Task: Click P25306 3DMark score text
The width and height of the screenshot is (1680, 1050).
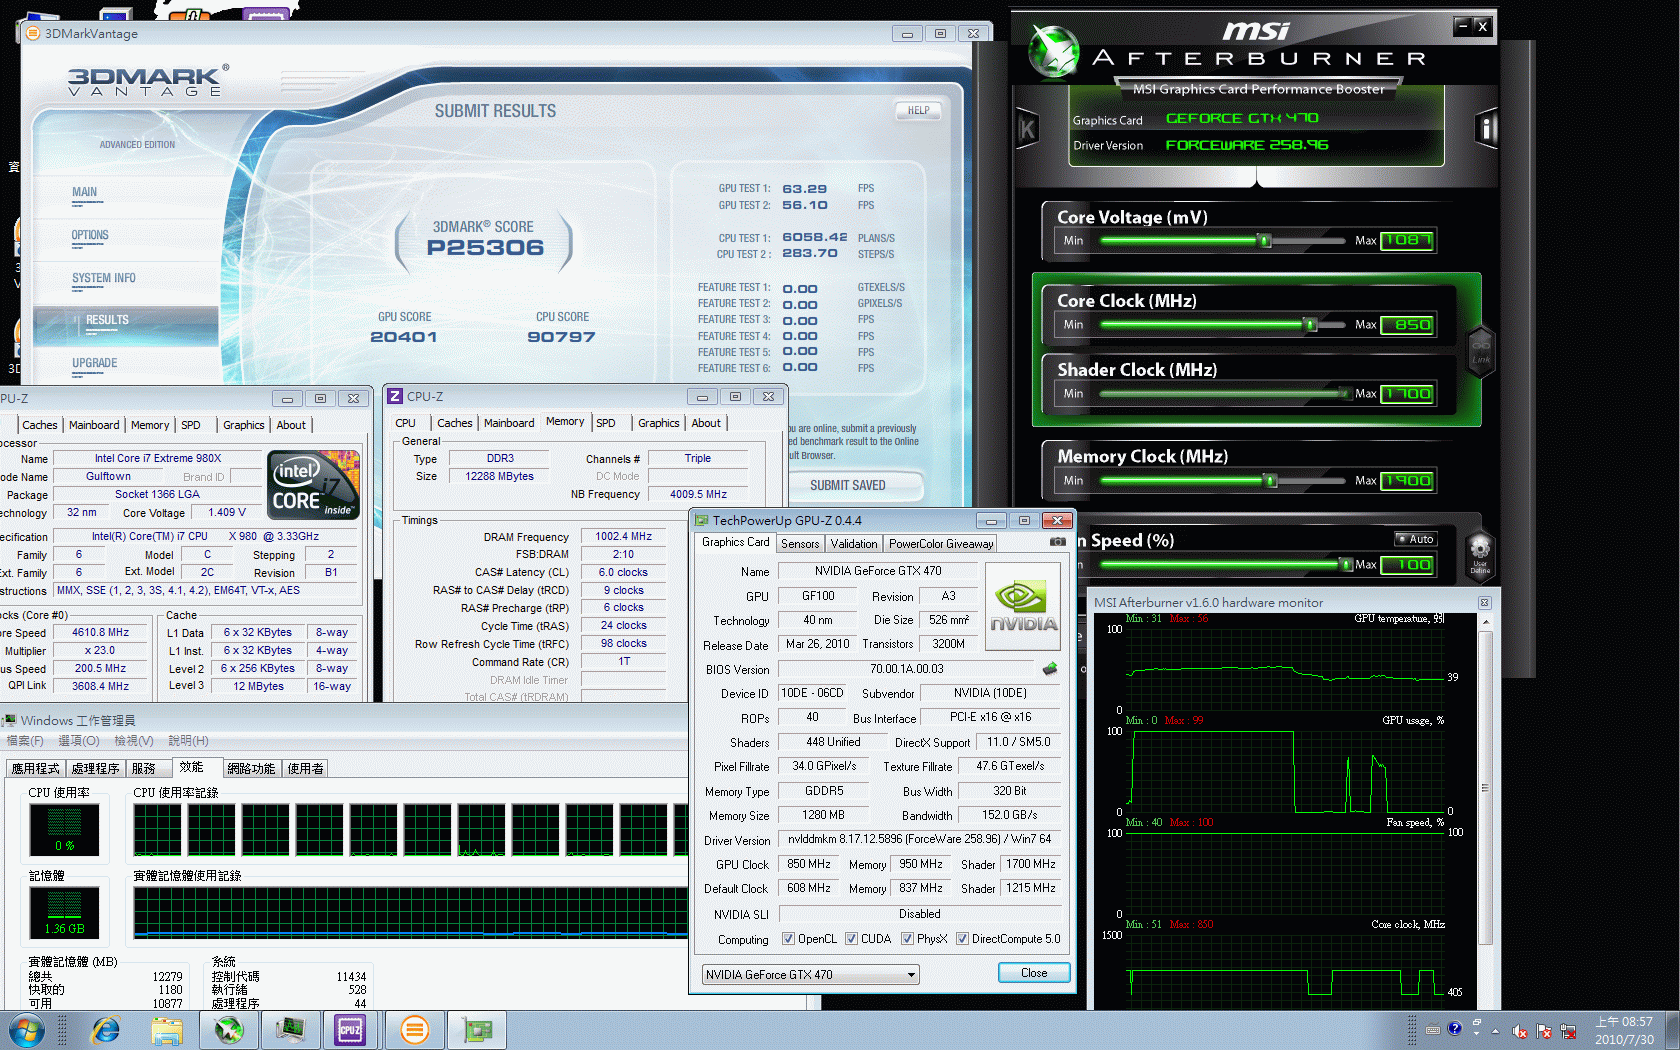Action: [x=485, y=248]
